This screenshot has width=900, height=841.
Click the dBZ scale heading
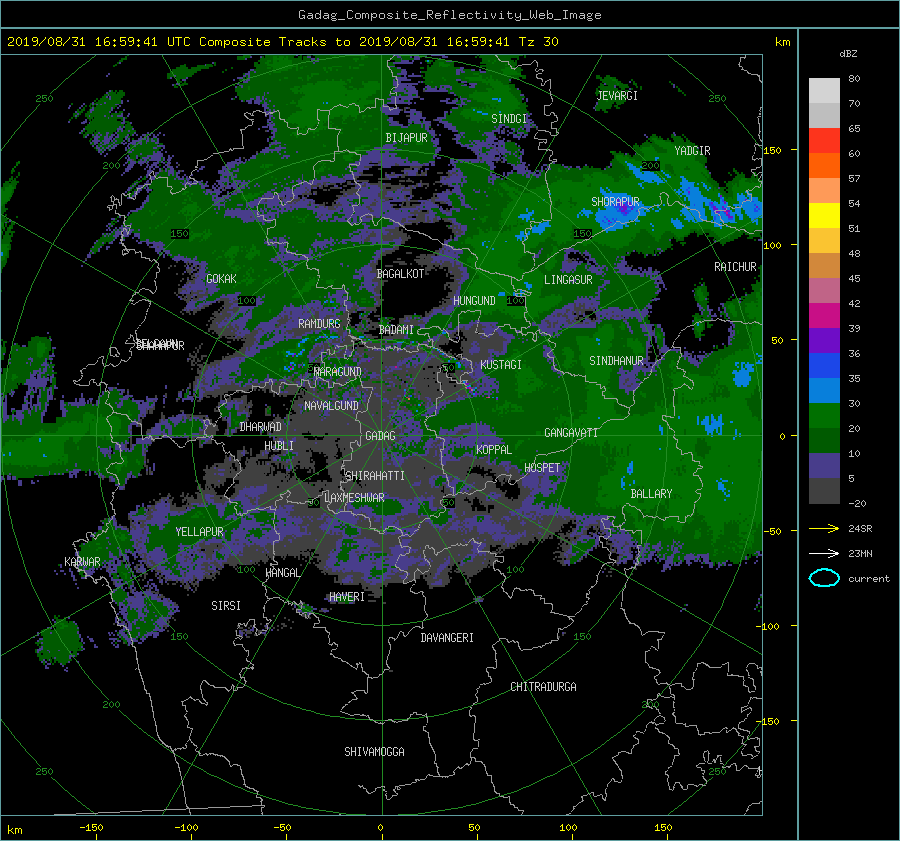pyautogui.click(x=848, y=54)
